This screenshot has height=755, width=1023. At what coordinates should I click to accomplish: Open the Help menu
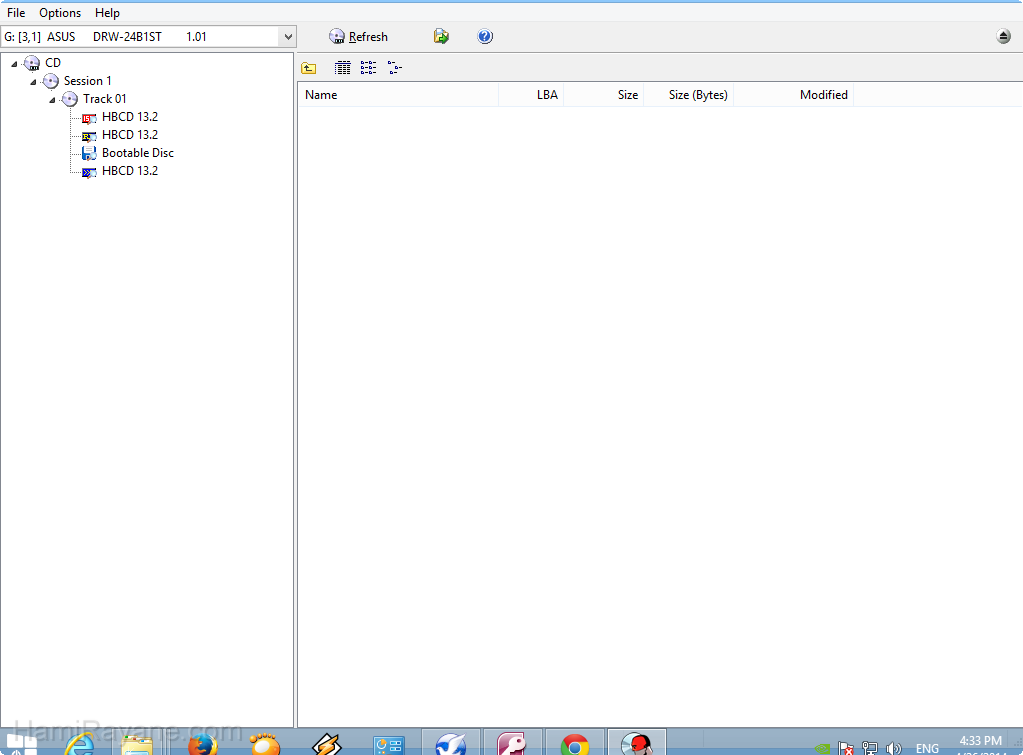click(x=107, y=13)
